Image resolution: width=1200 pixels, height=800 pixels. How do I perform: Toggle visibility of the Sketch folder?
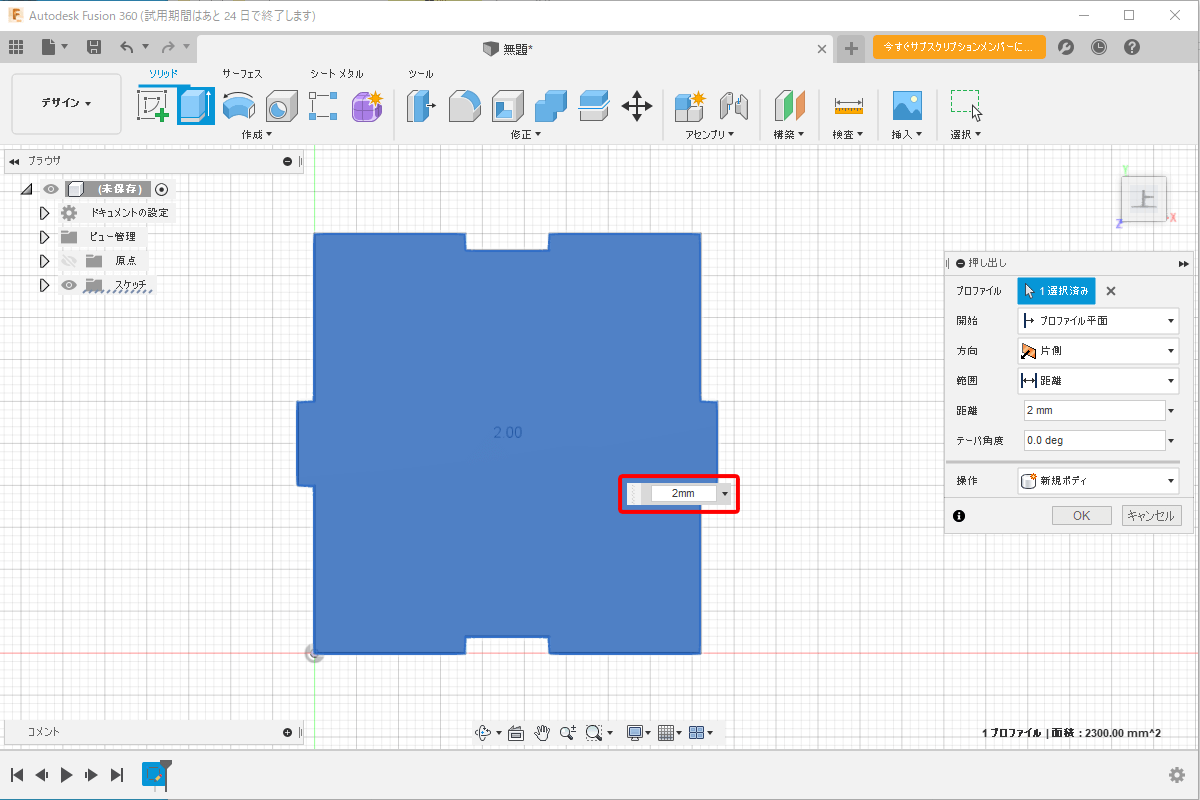point(69,285)
